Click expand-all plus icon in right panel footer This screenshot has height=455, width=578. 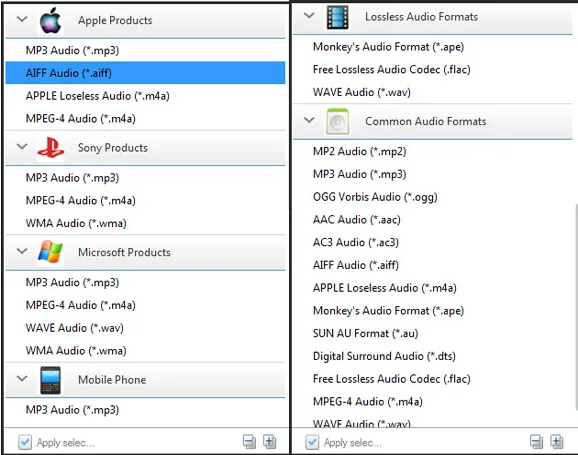click(x=557, y=442)
